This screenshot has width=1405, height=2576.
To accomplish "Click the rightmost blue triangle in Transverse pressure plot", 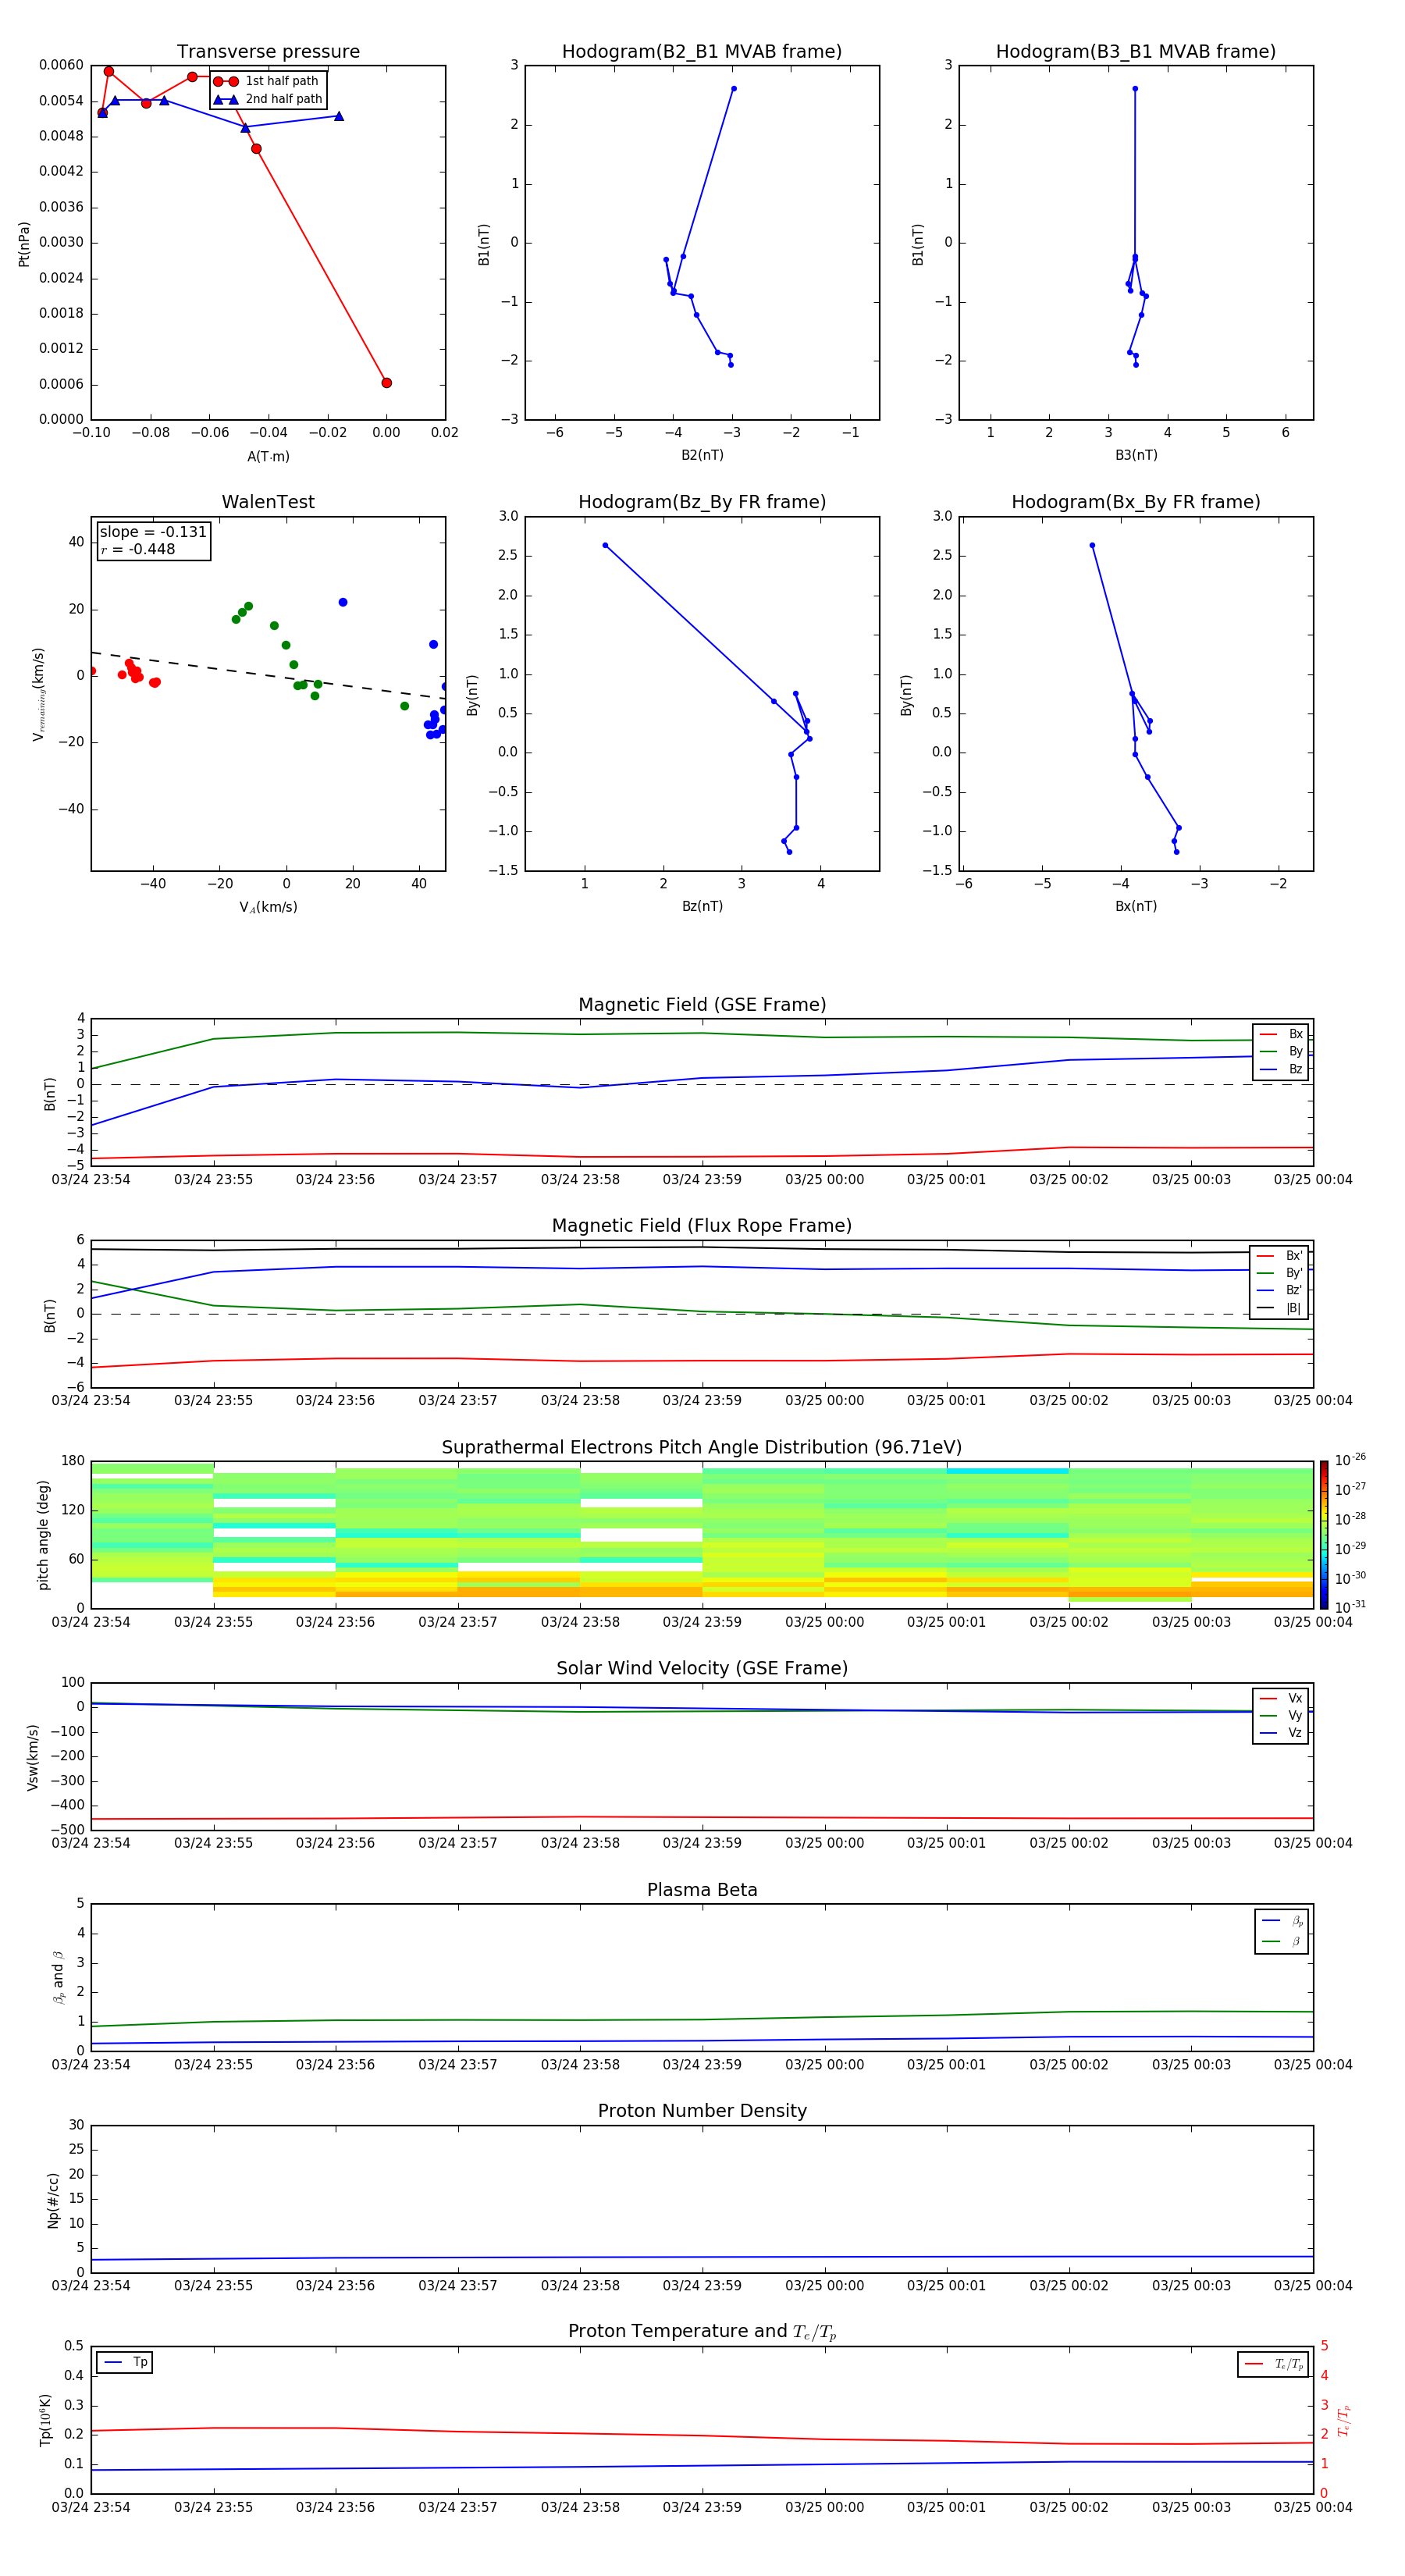I will coord(339,116).
